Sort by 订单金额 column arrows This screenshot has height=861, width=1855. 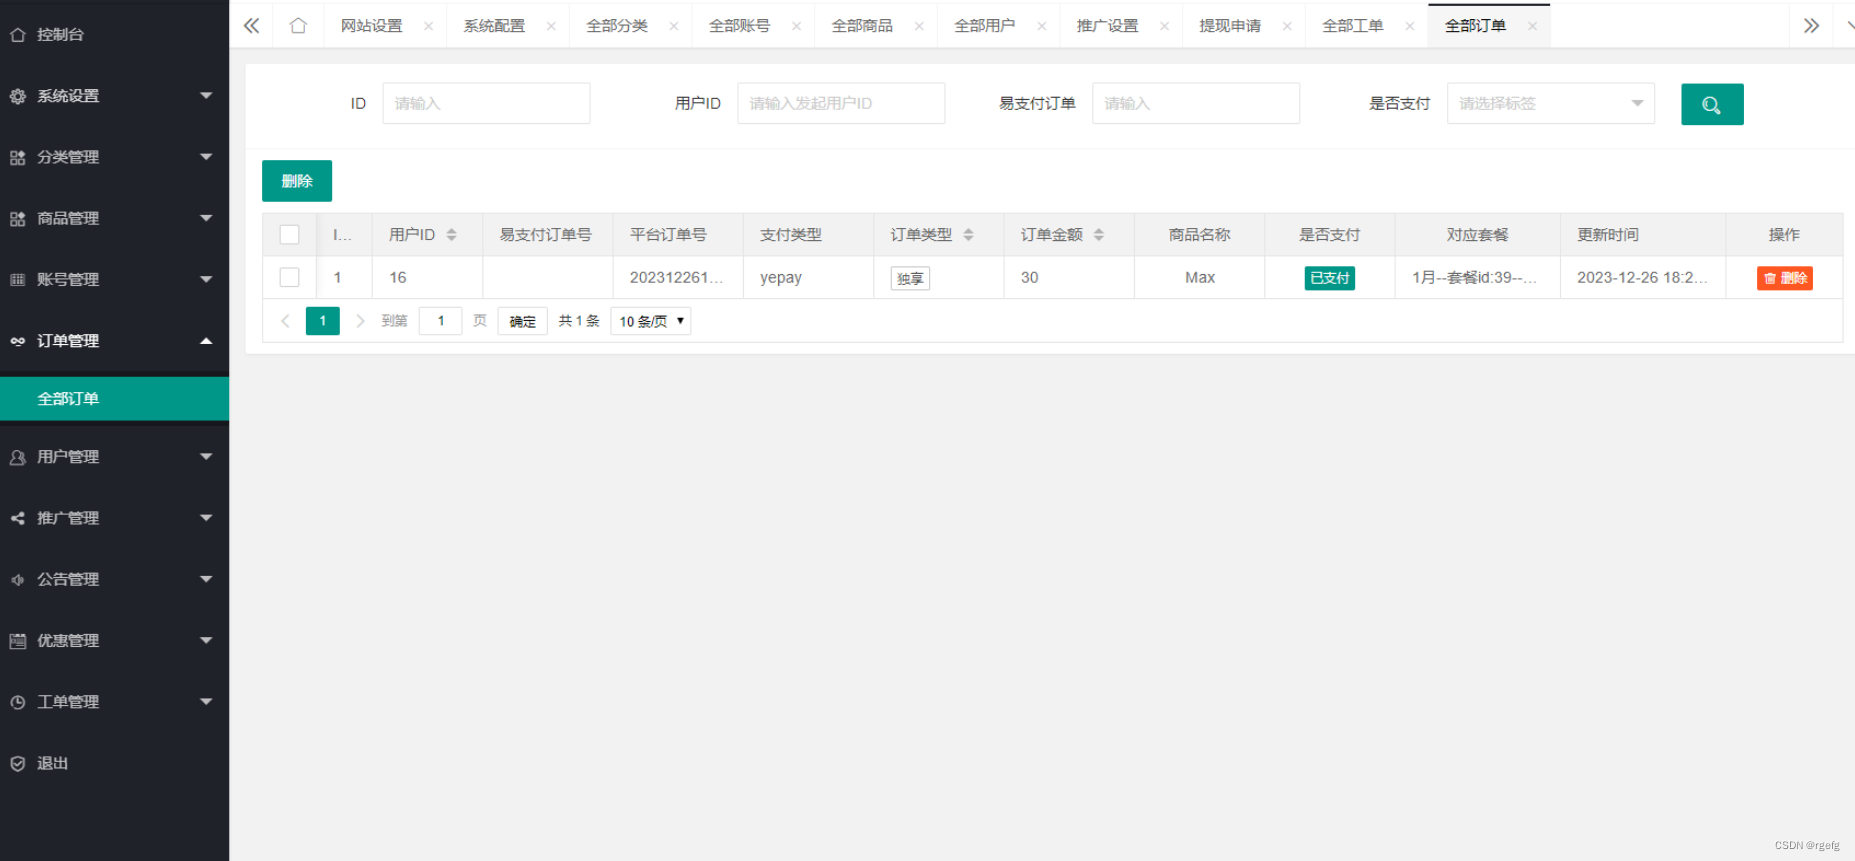tap(1099, 234)
